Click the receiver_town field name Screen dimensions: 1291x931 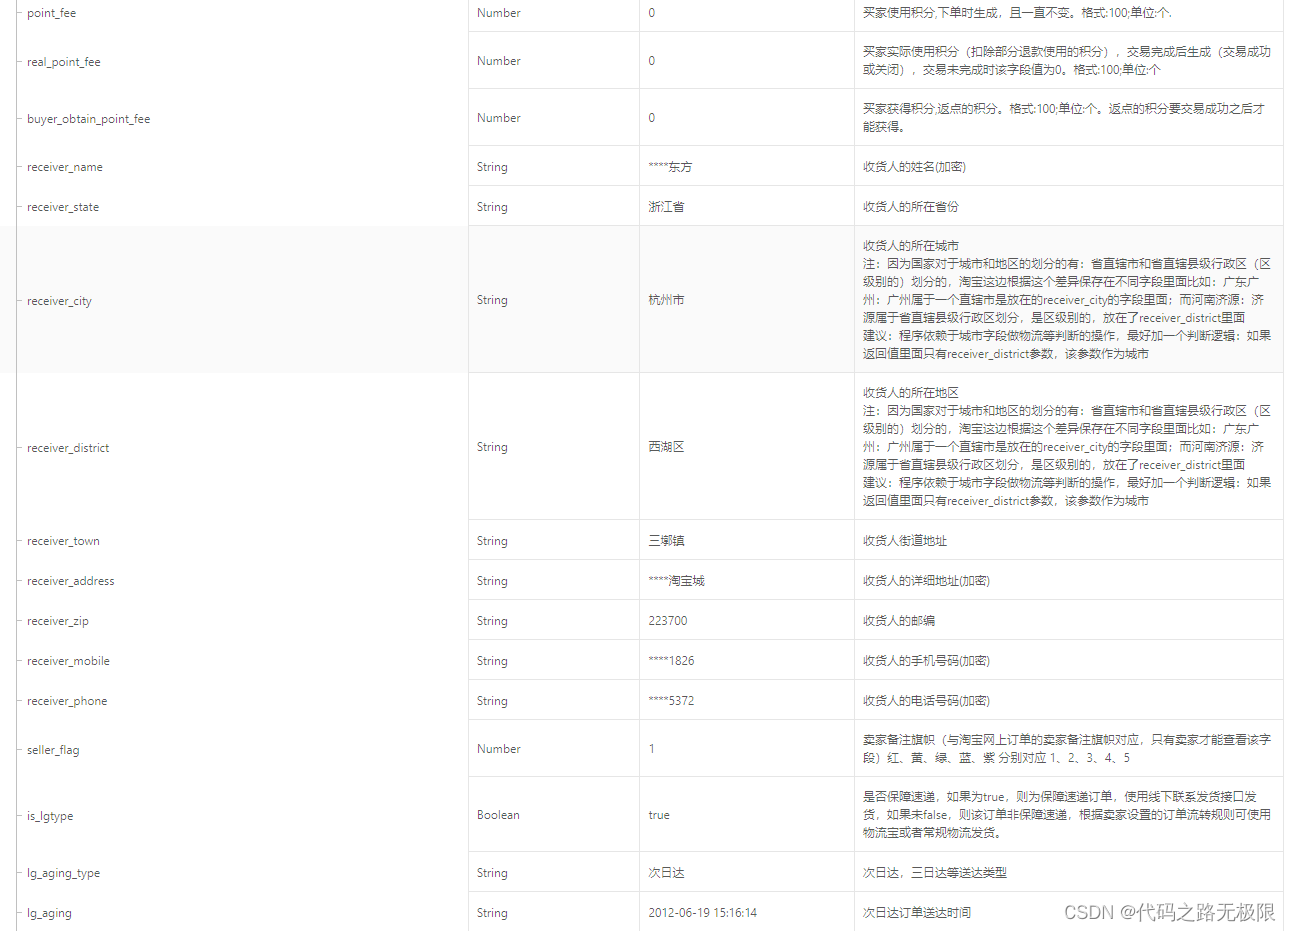coord(63,541)
